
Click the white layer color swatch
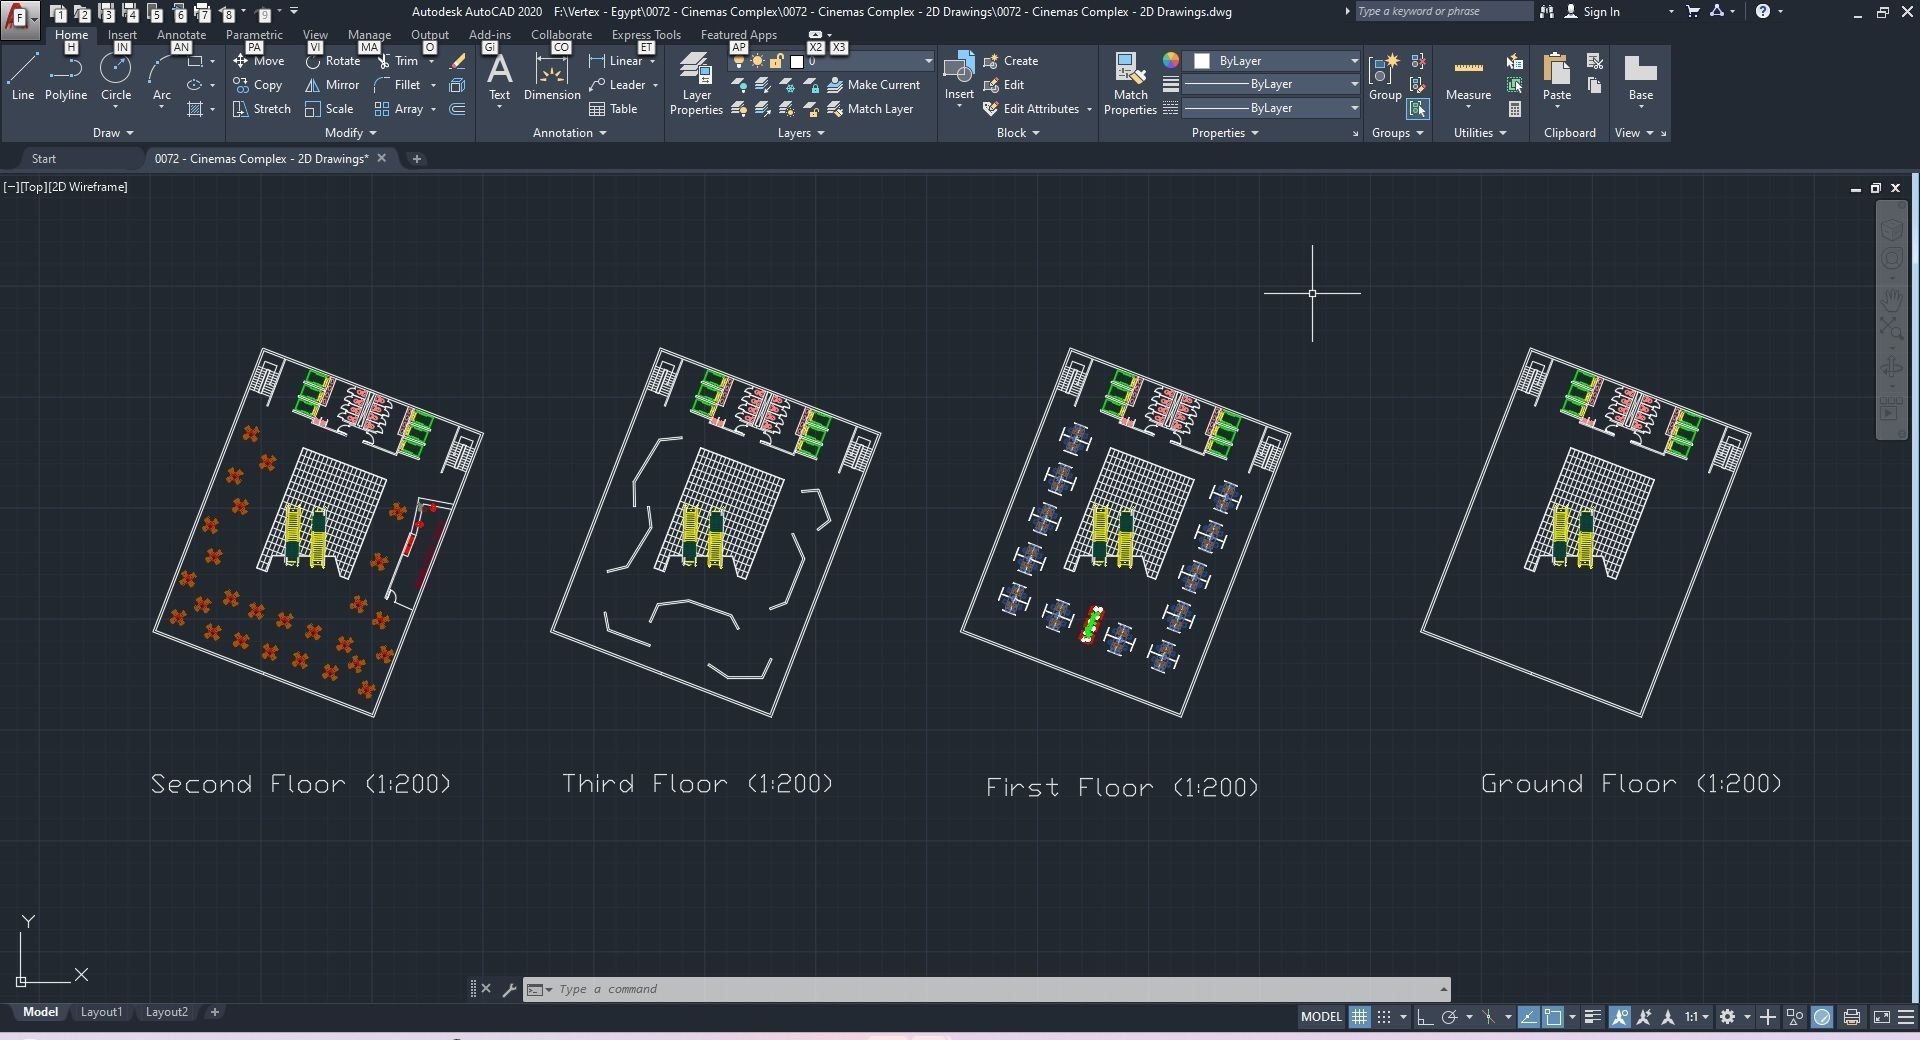point(797,61)
